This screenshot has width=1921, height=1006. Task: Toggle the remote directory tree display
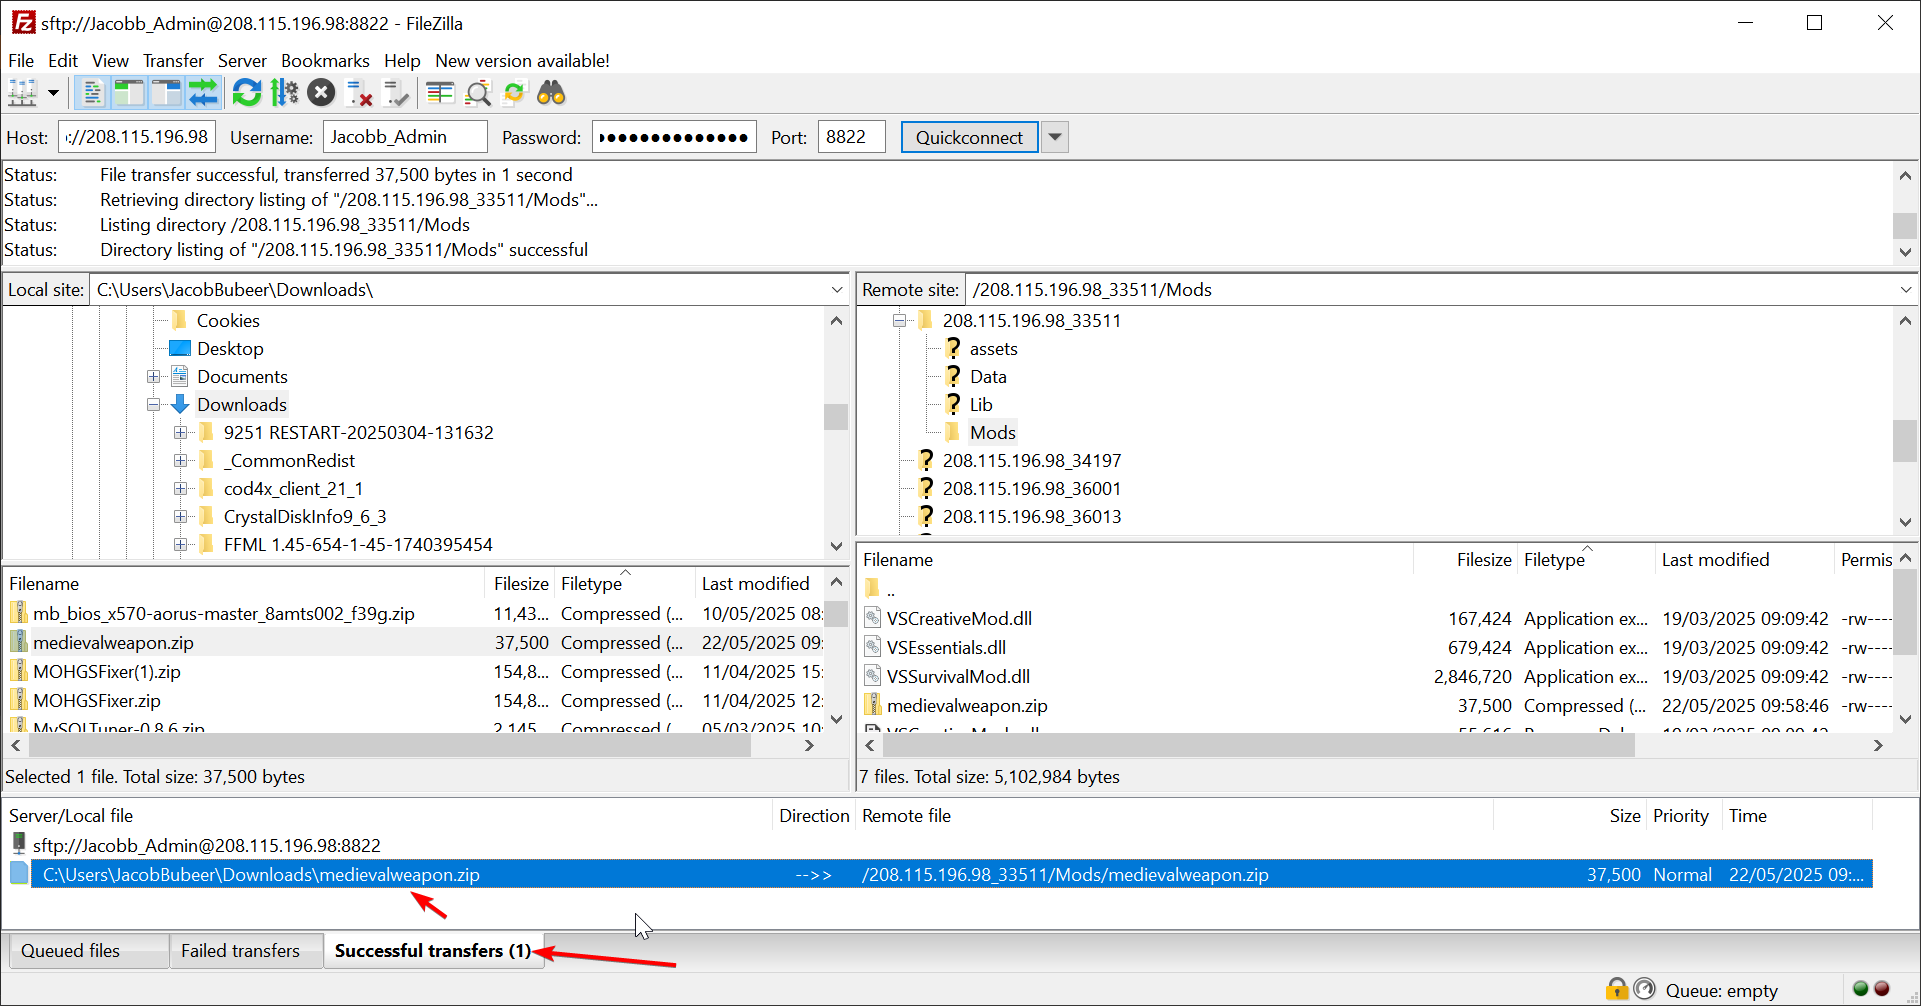pyautogui.click(x=166, y=94)
